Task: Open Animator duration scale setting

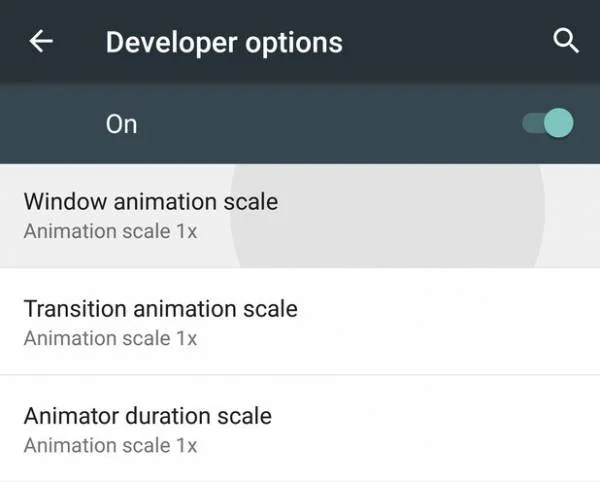Action: [x=300, y=428]
